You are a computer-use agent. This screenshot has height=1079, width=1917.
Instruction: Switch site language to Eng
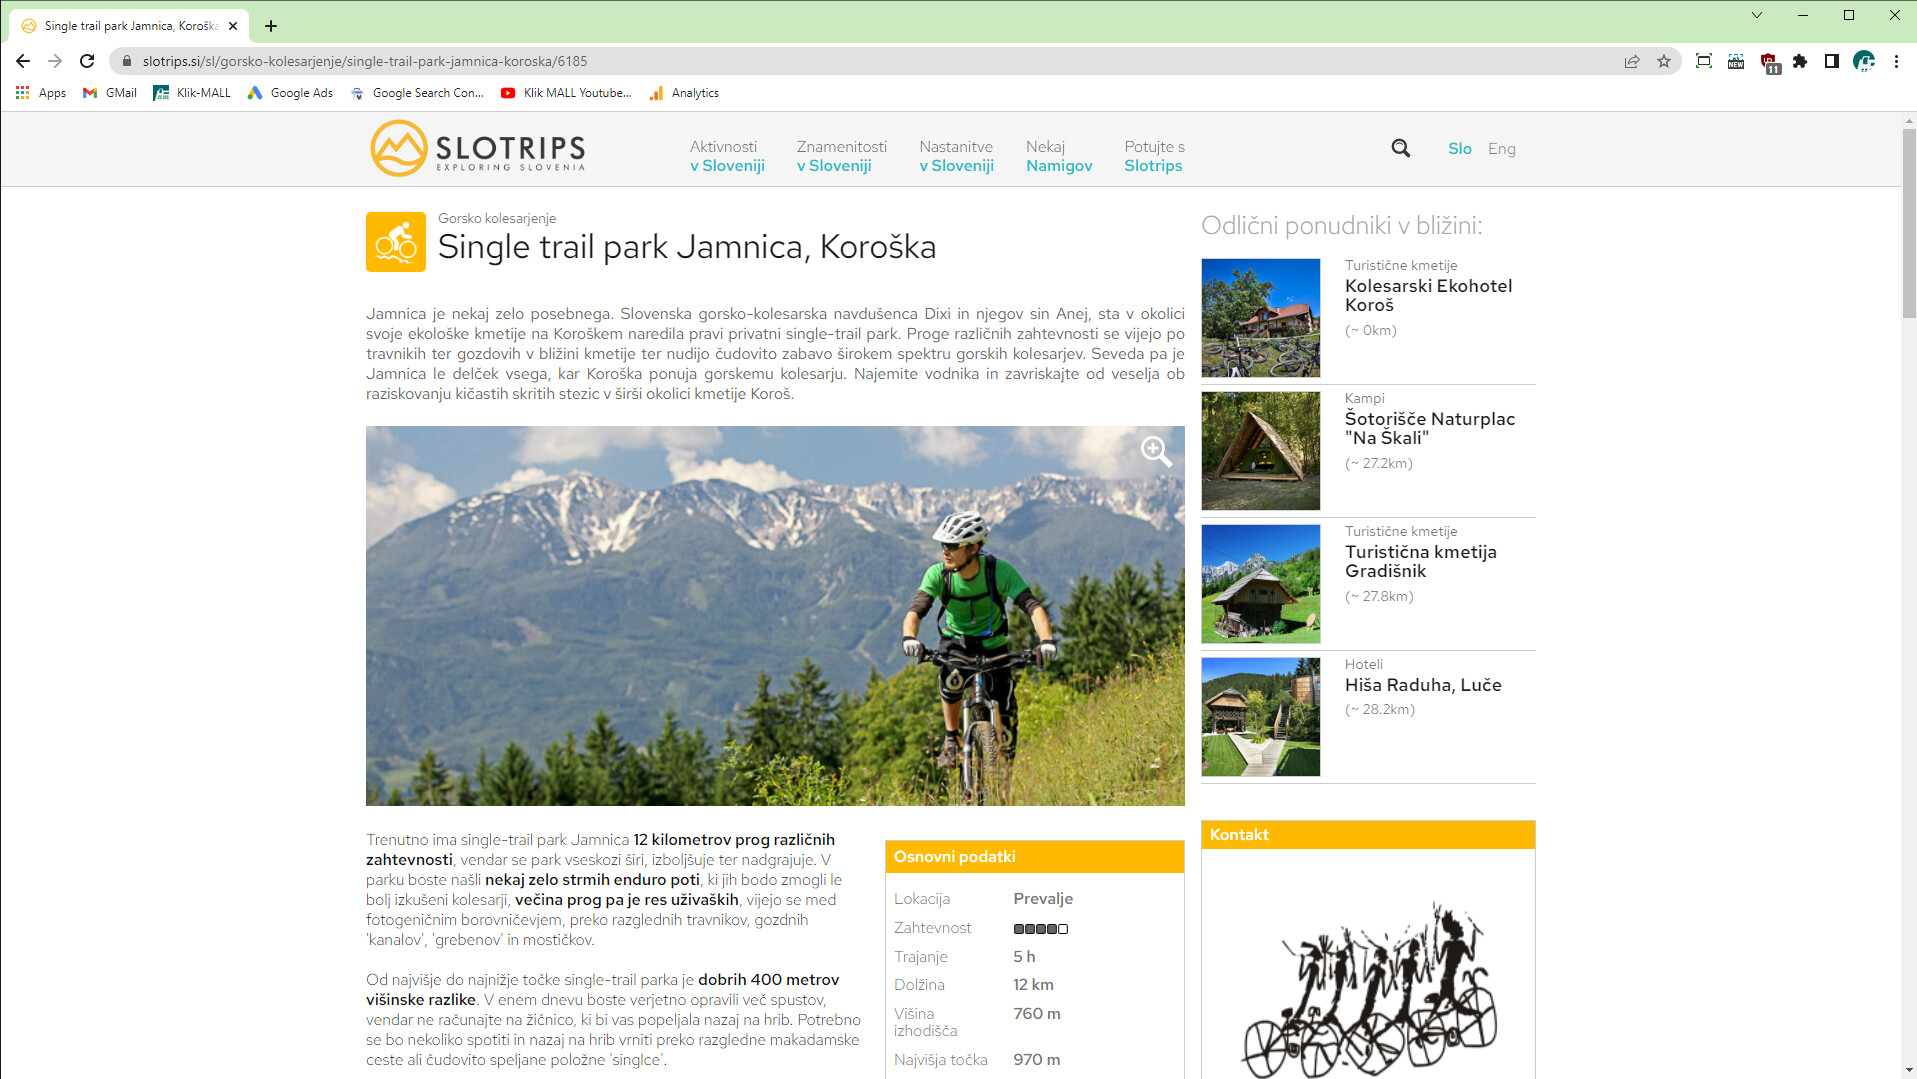coord(1501,148)
